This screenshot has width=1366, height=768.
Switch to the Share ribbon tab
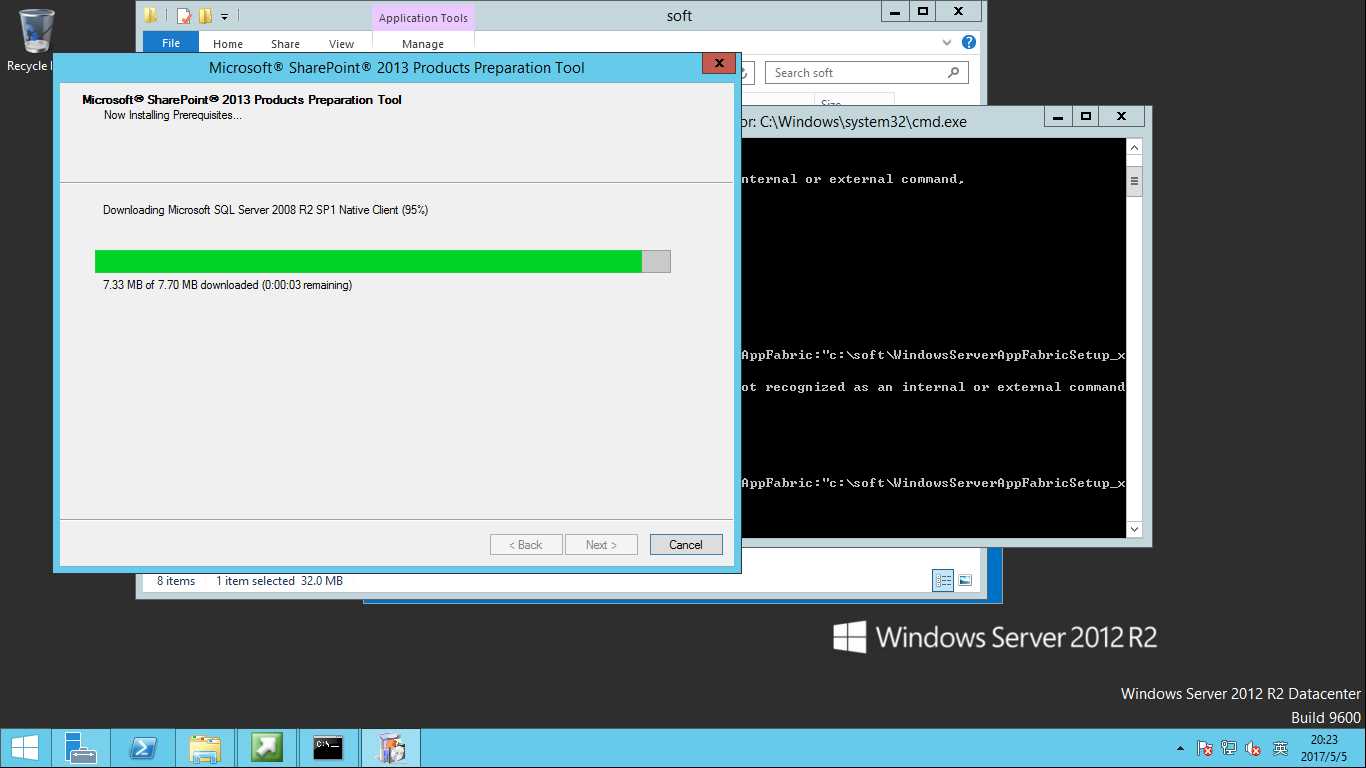pyautogui.click(x=285, y=44)
